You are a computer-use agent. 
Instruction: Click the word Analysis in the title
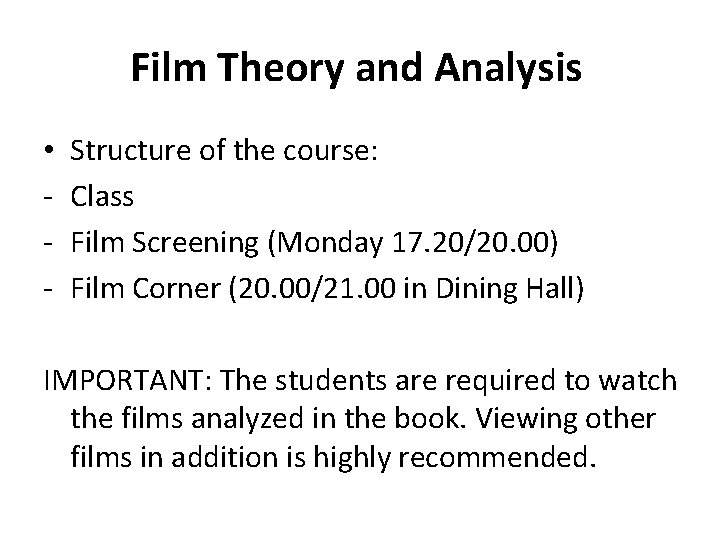point(508,68)
